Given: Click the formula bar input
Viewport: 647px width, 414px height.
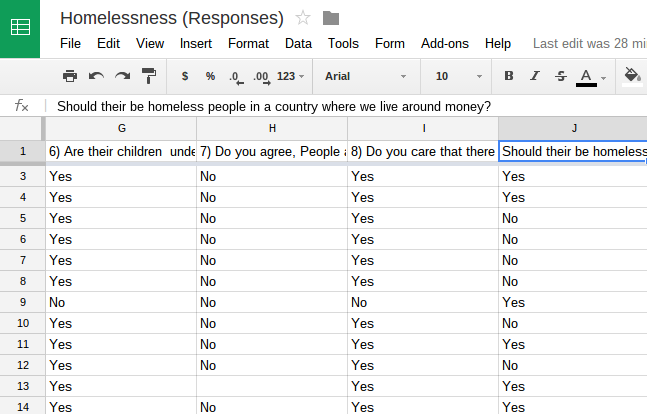Looking at the screenshot, I should point(340,105).
